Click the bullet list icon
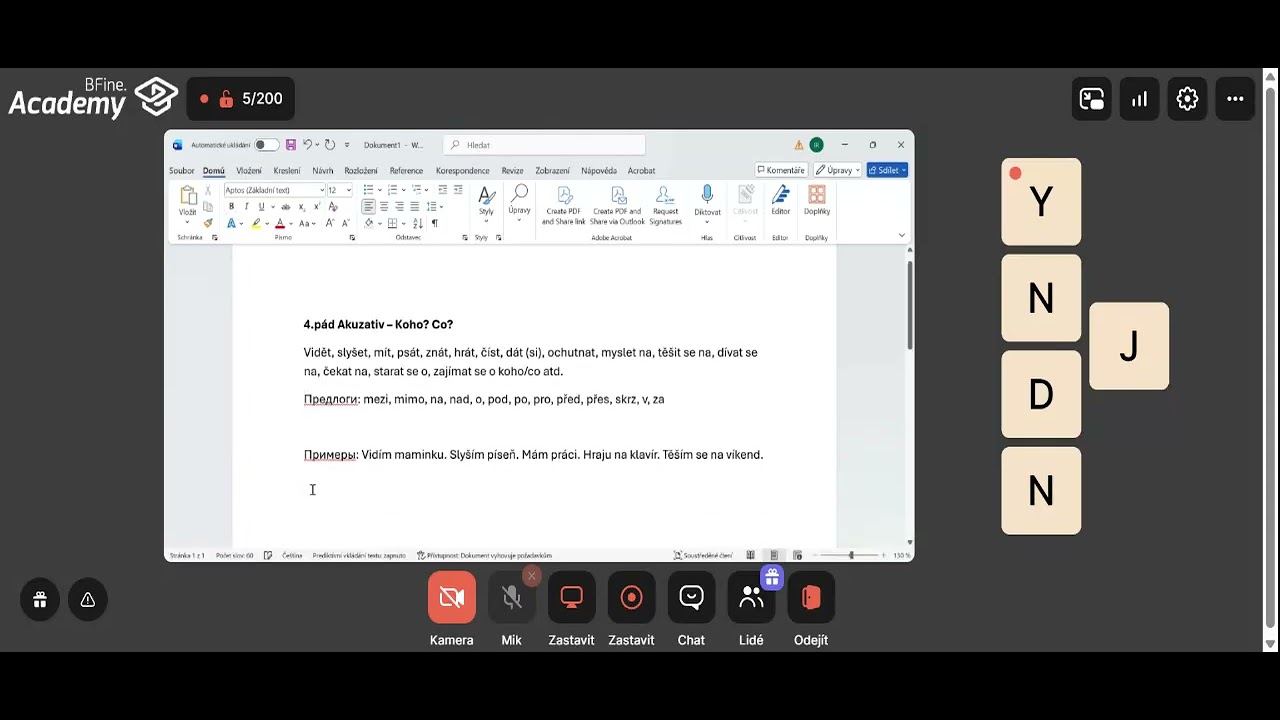 369,190
